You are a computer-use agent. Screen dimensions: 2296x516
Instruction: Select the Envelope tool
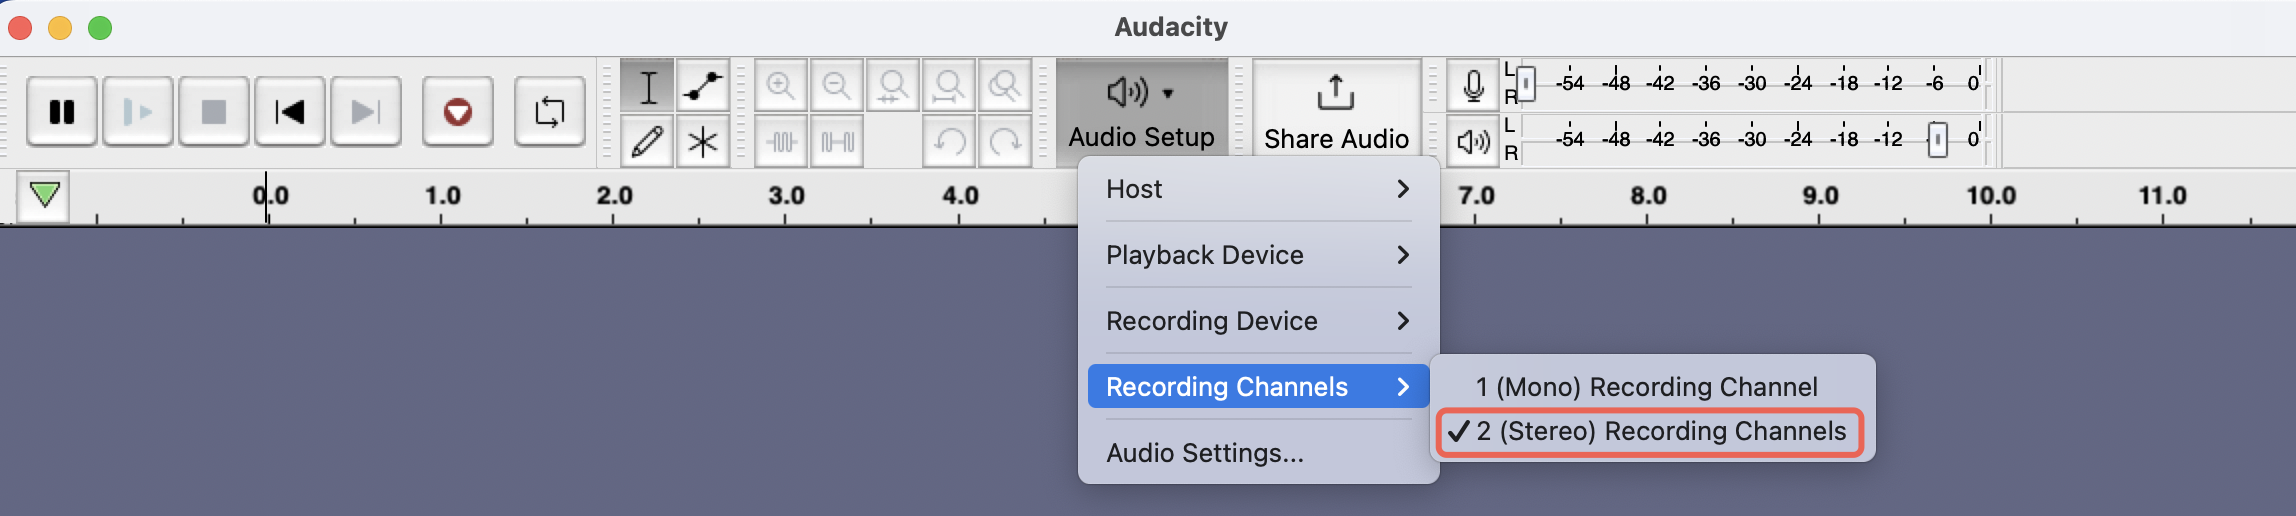coord(703,86)
